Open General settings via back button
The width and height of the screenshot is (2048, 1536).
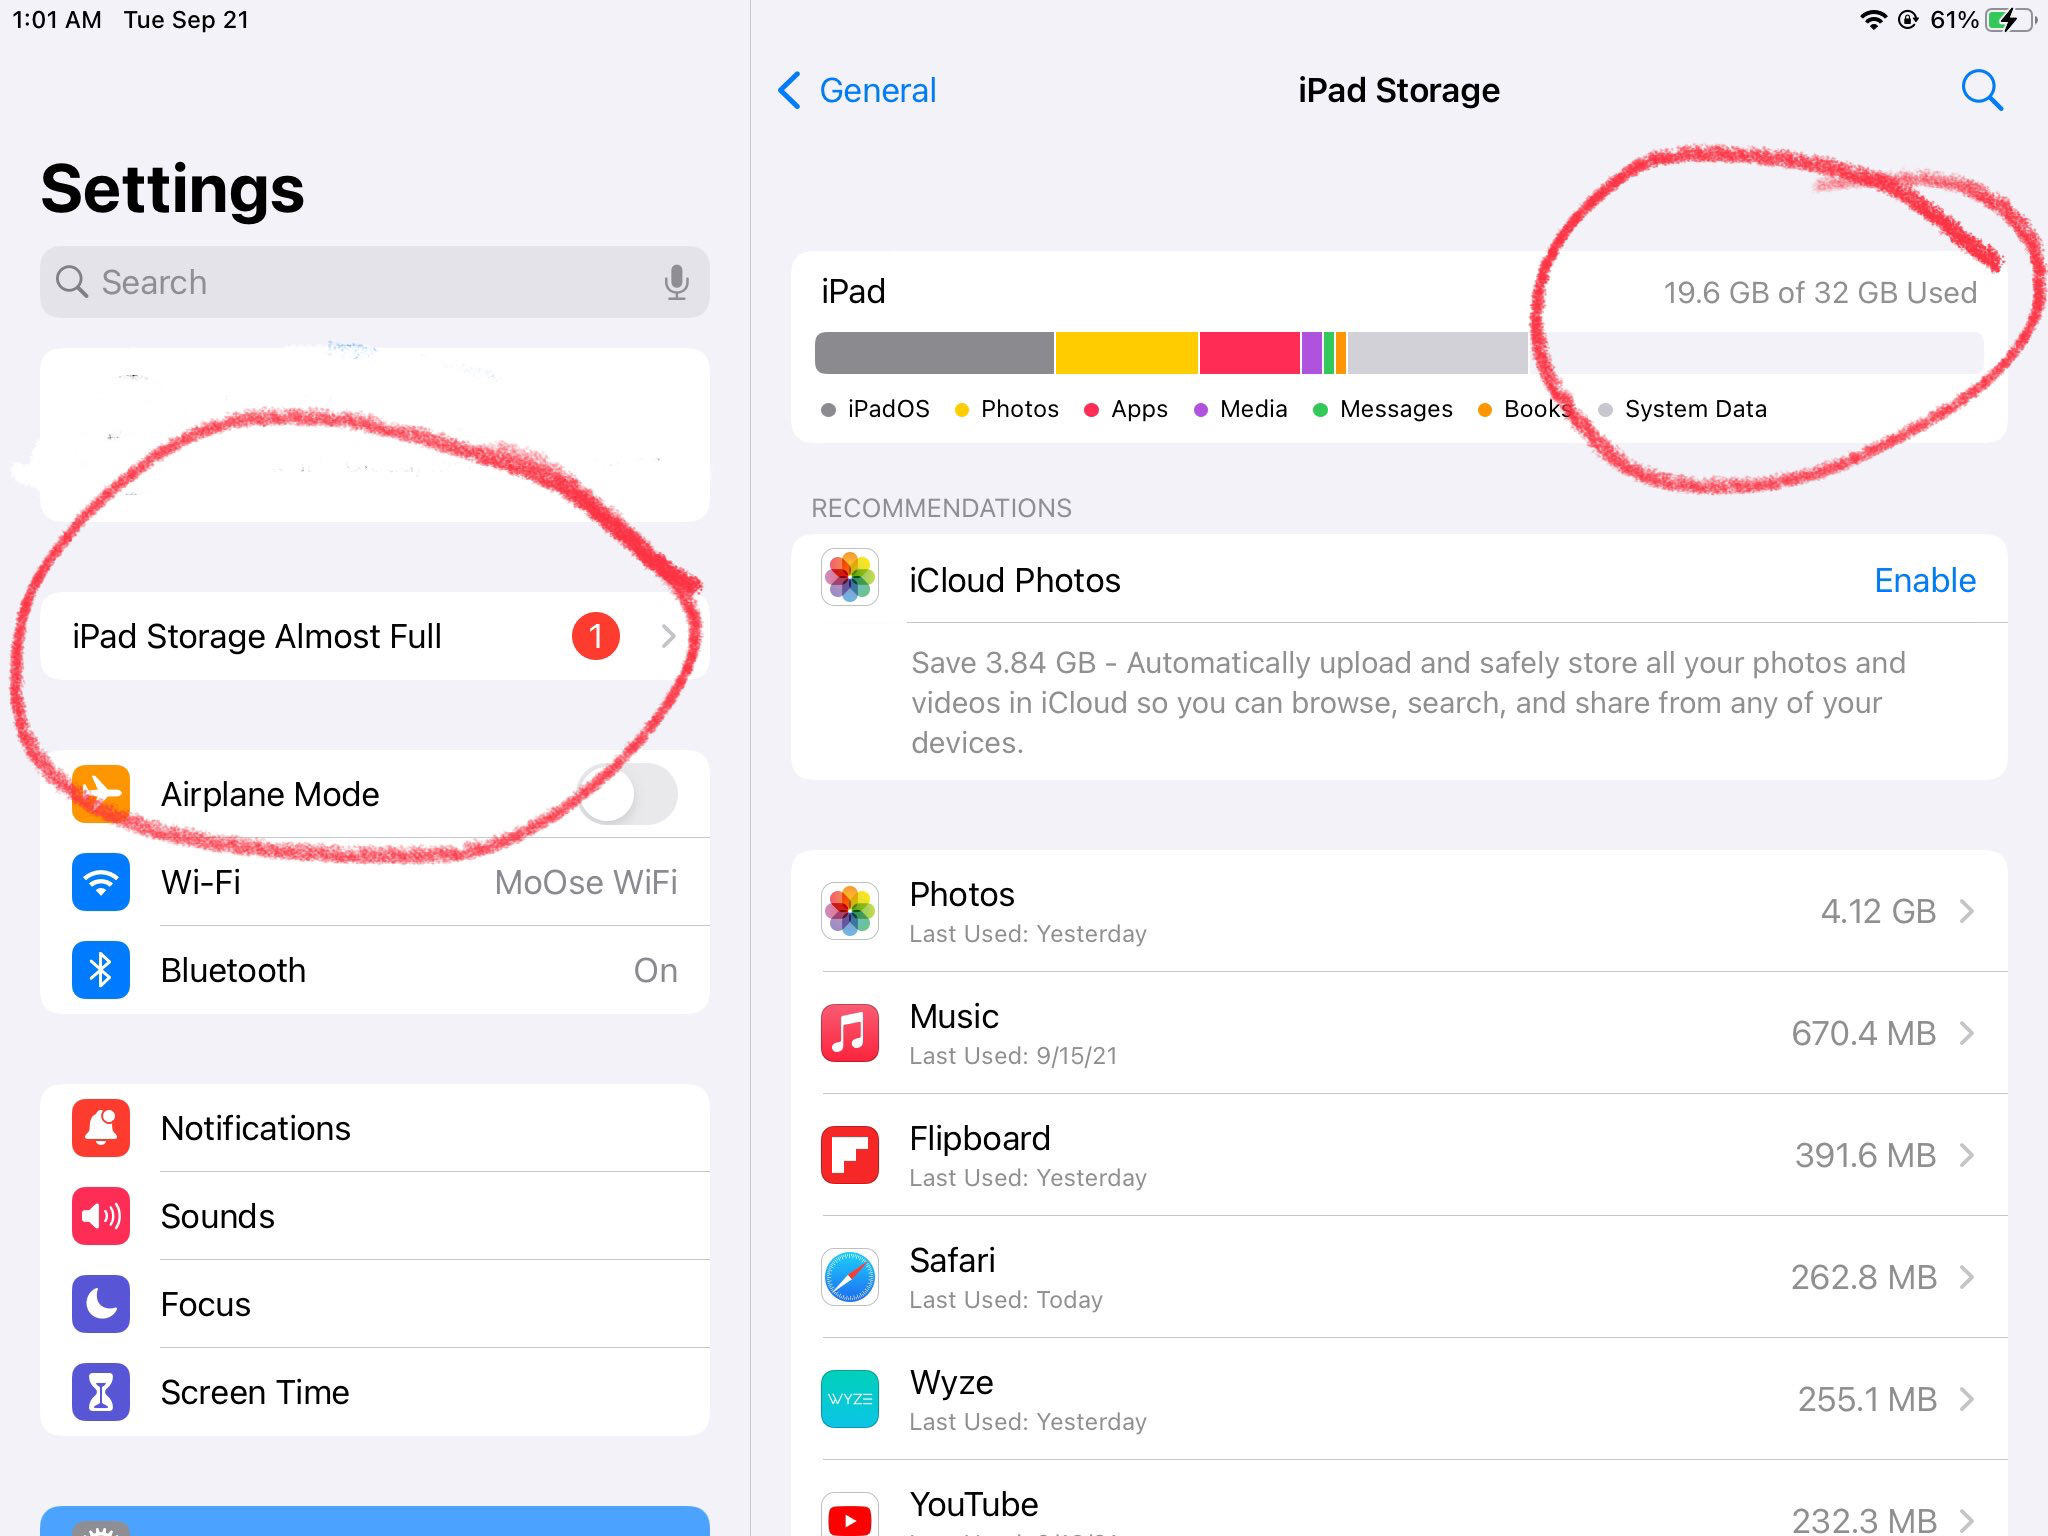(855, 89)
